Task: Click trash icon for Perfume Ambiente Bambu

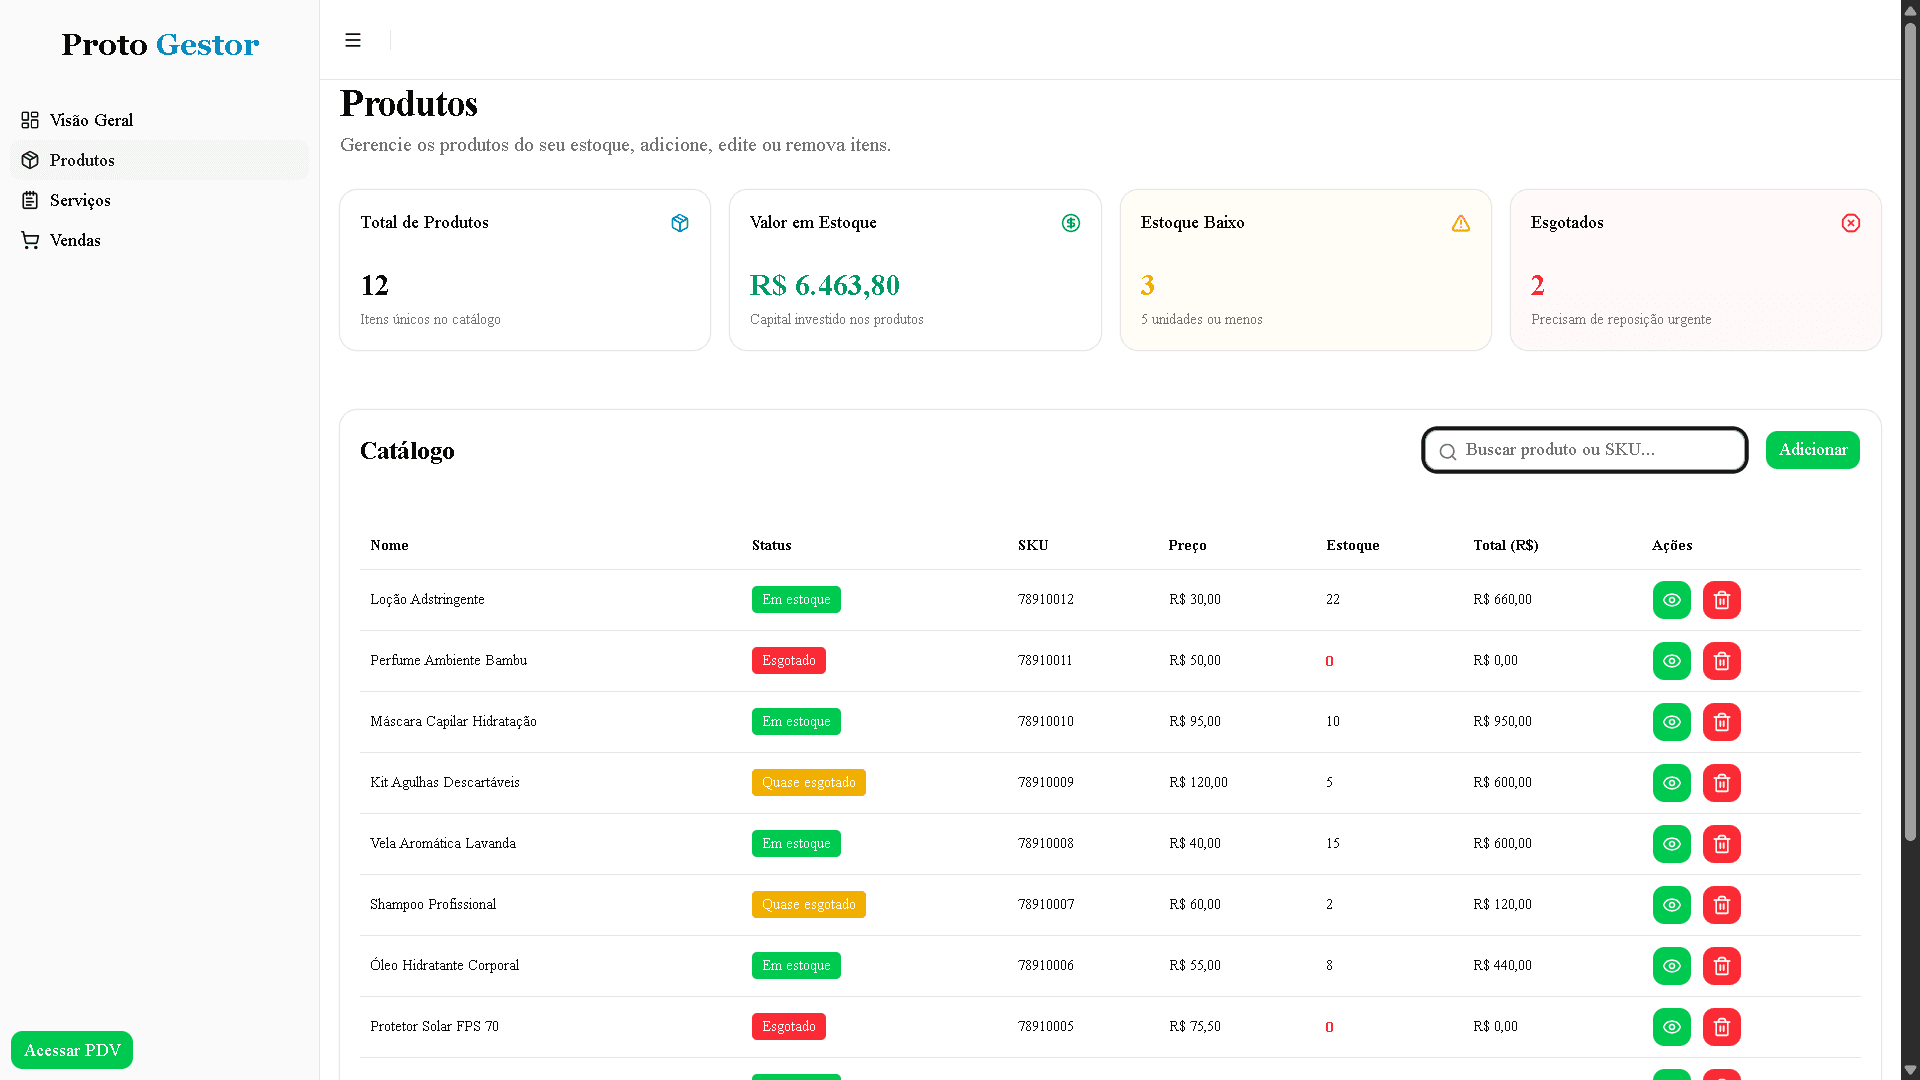Action: pos(1721,661)
